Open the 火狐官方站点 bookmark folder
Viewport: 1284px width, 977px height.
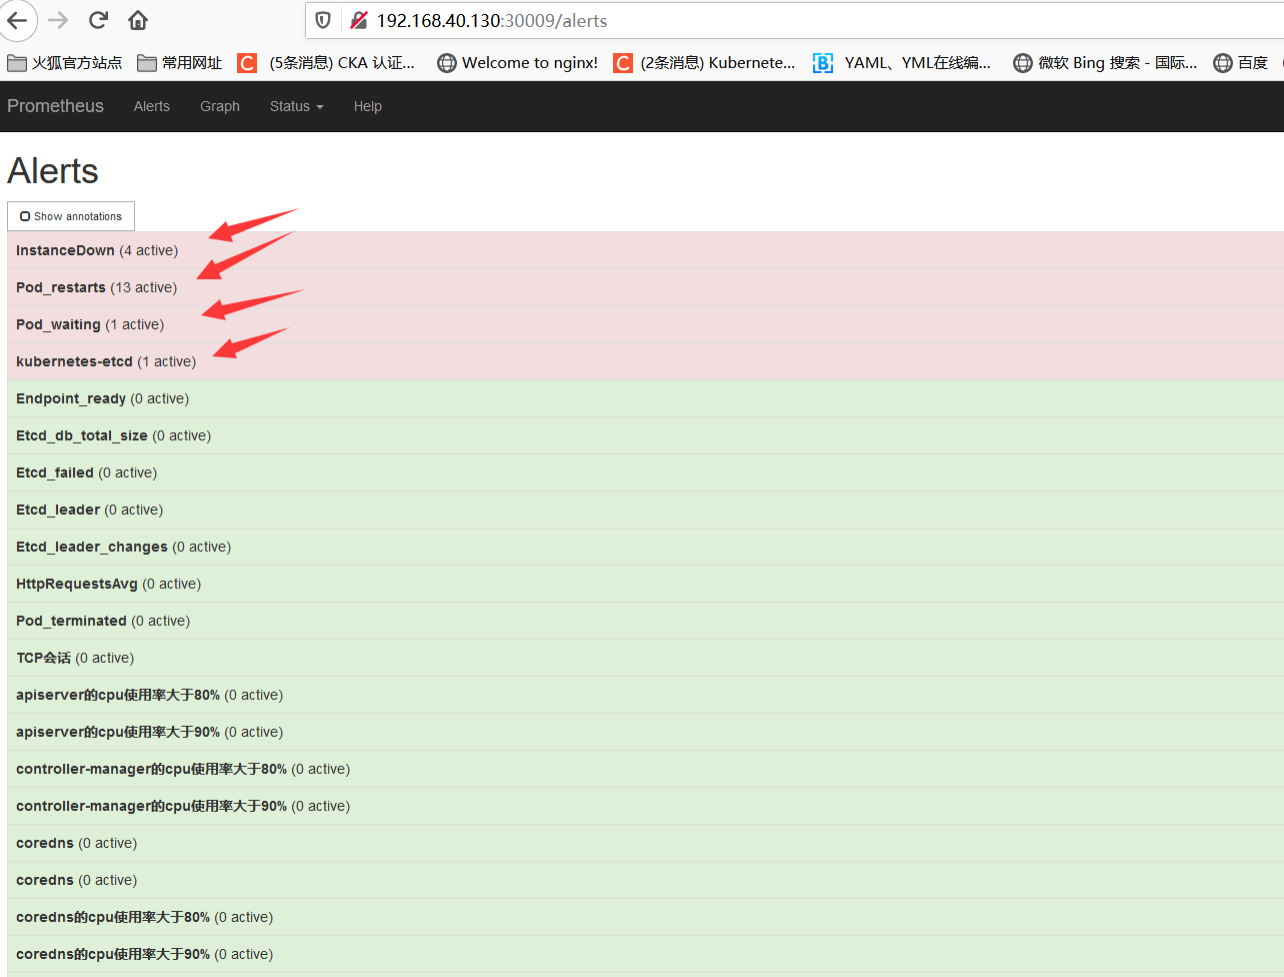click(x=65, y=63)
